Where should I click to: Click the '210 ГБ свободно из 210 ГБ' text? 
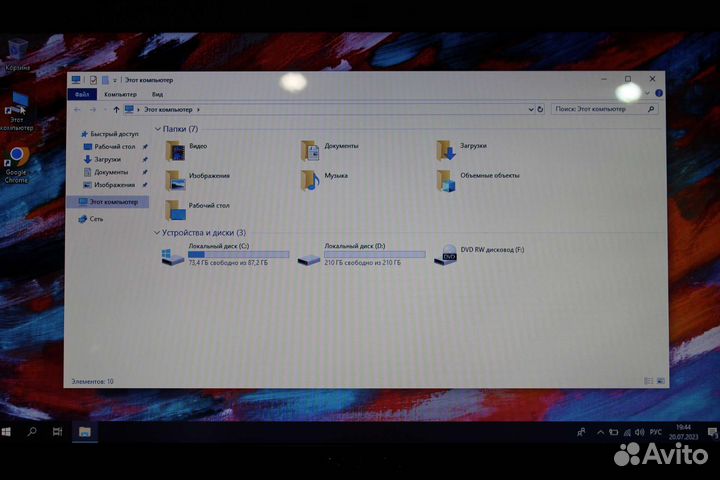(x=363, y=263)
